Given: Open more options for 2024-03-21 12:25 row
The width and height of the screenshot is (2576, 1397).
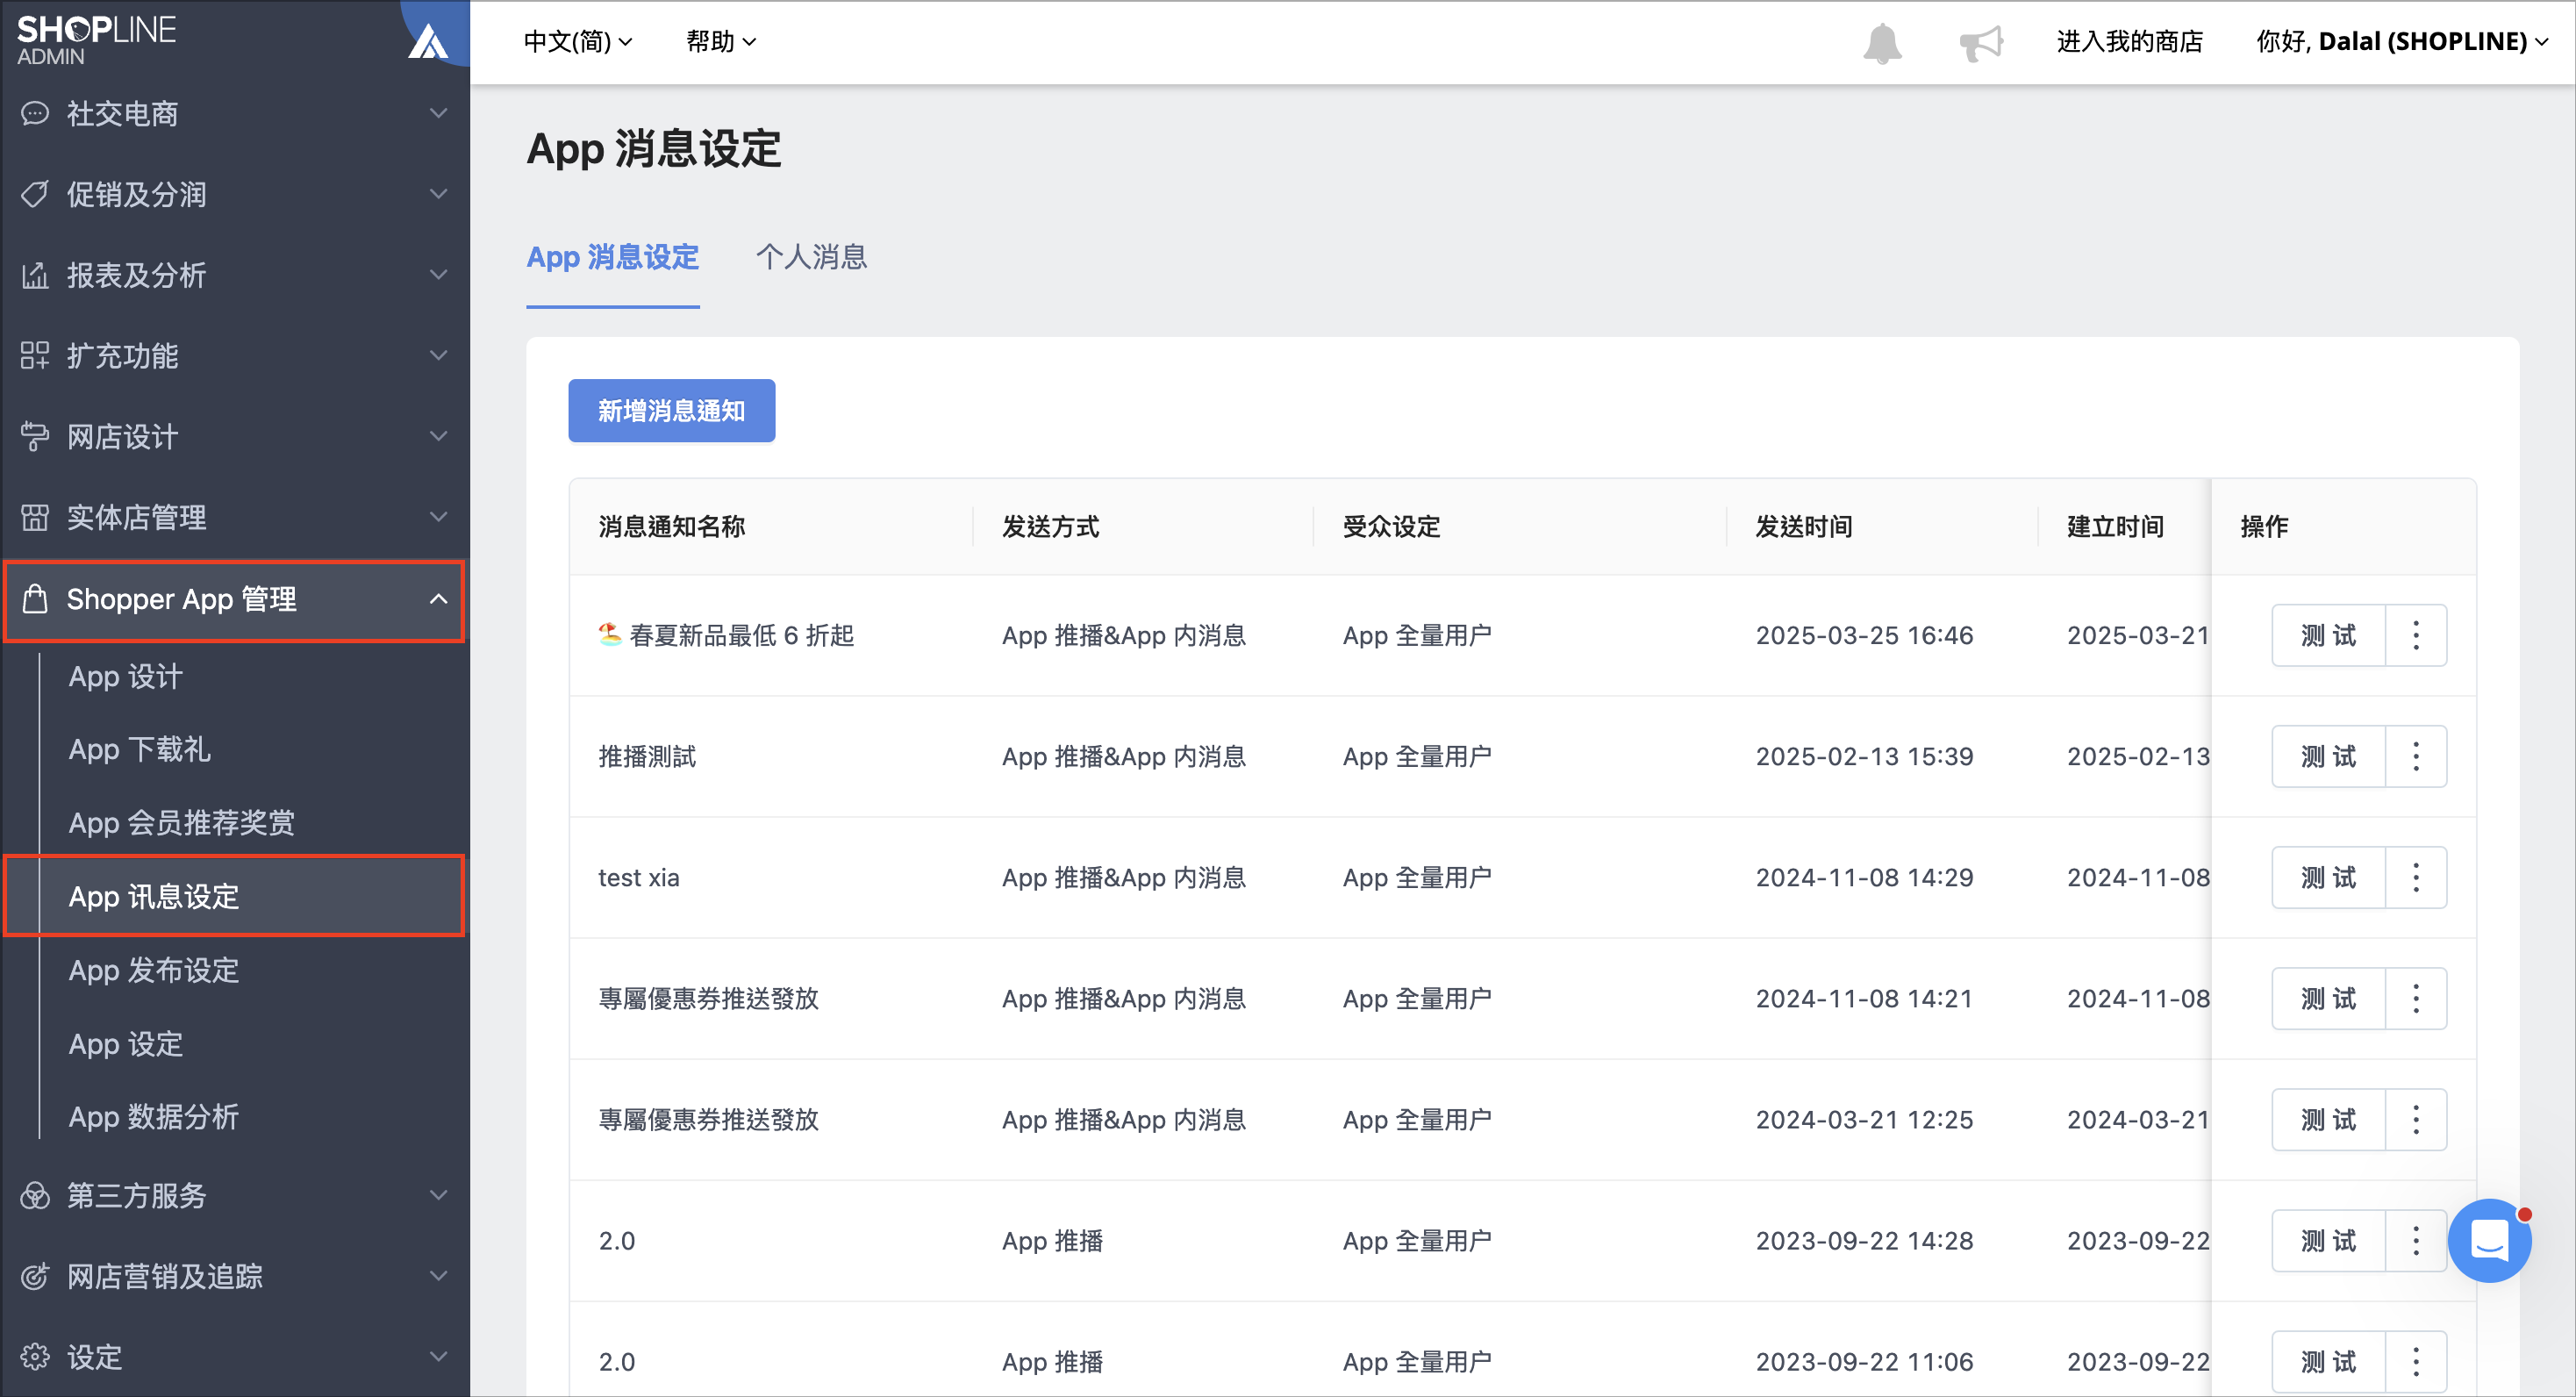Looking at the screenshot, I should pos(2415,1119).
